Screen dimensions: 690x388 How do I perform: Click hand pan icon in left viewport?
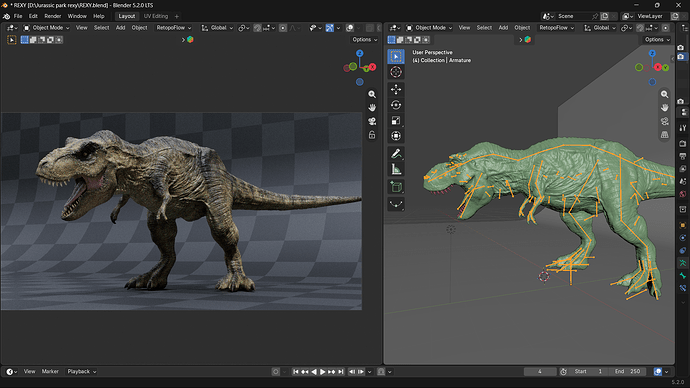[x=372, y=107]
